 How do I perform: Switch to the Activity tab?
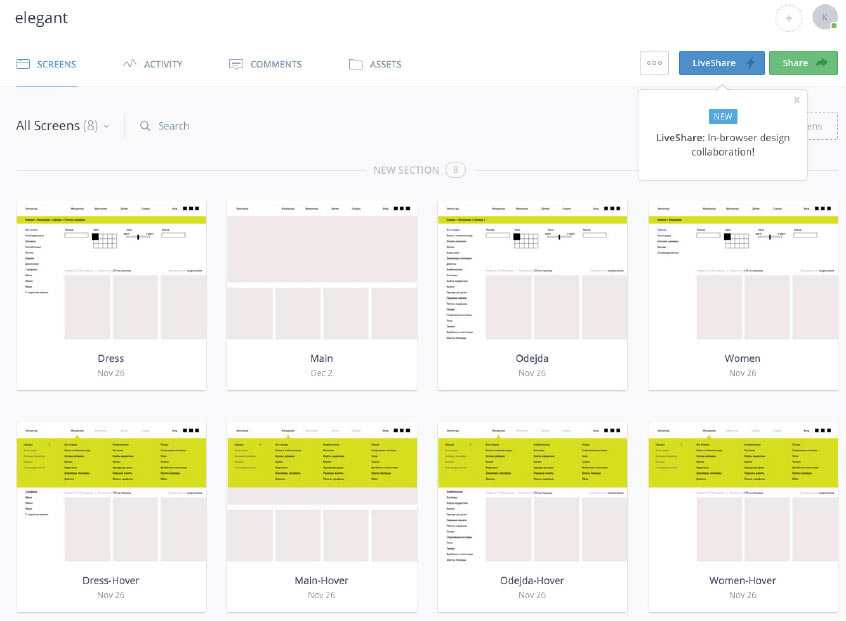tap(162, 64)
